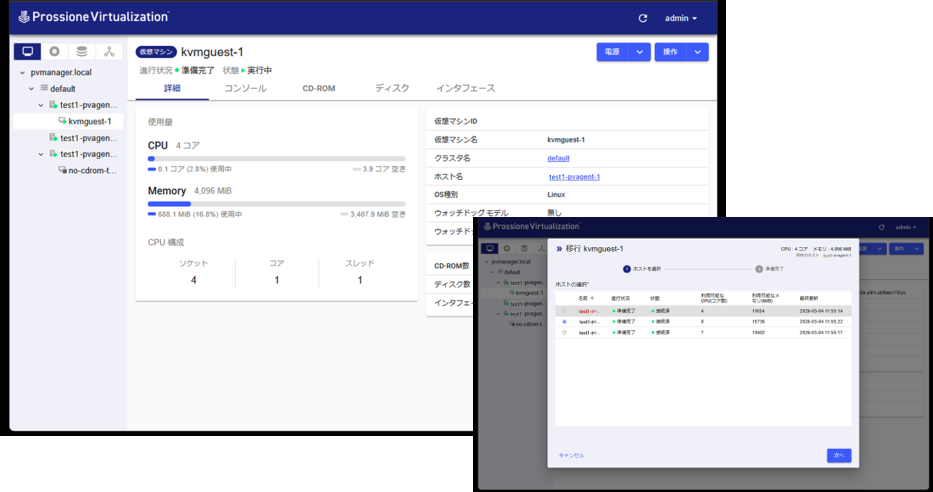933x492 pixels.
Task: Click the 15730 available memory cell
Action: pos(758,322)
